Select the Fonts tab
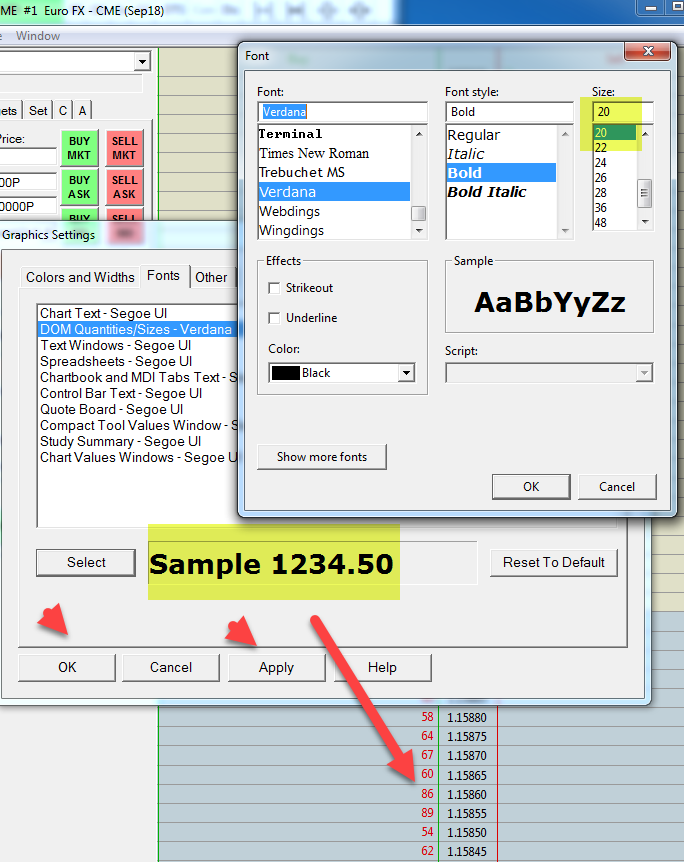684x862 pixels. coord(163,275)
